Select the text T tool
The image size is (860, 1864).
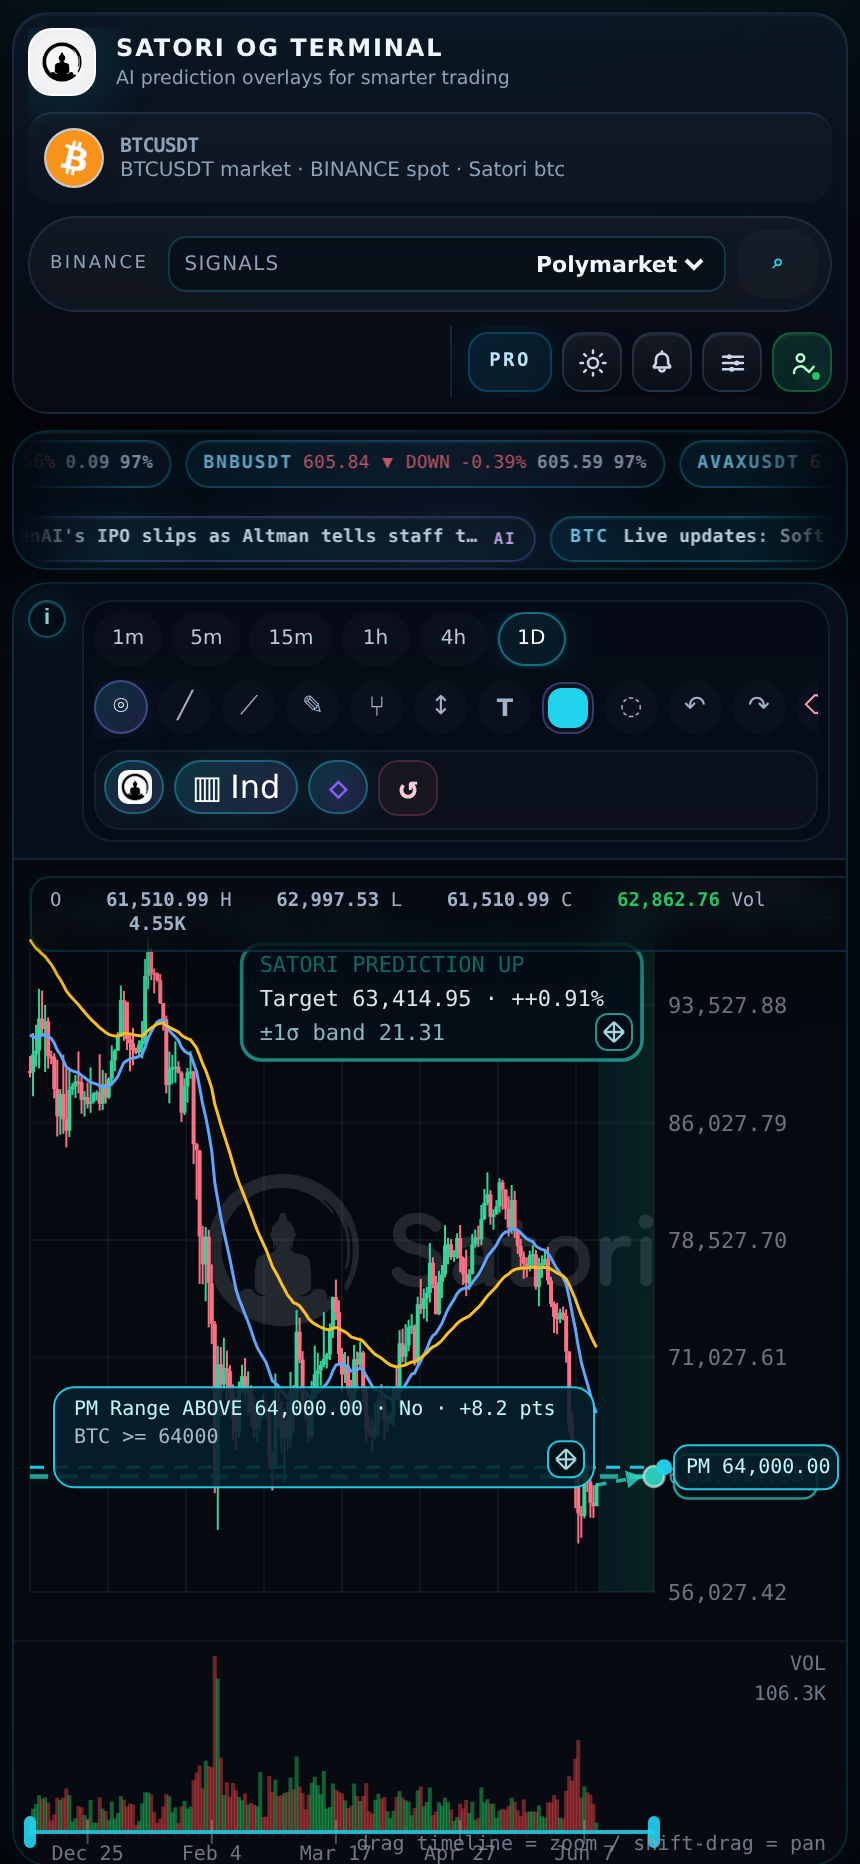coord(505,707)
